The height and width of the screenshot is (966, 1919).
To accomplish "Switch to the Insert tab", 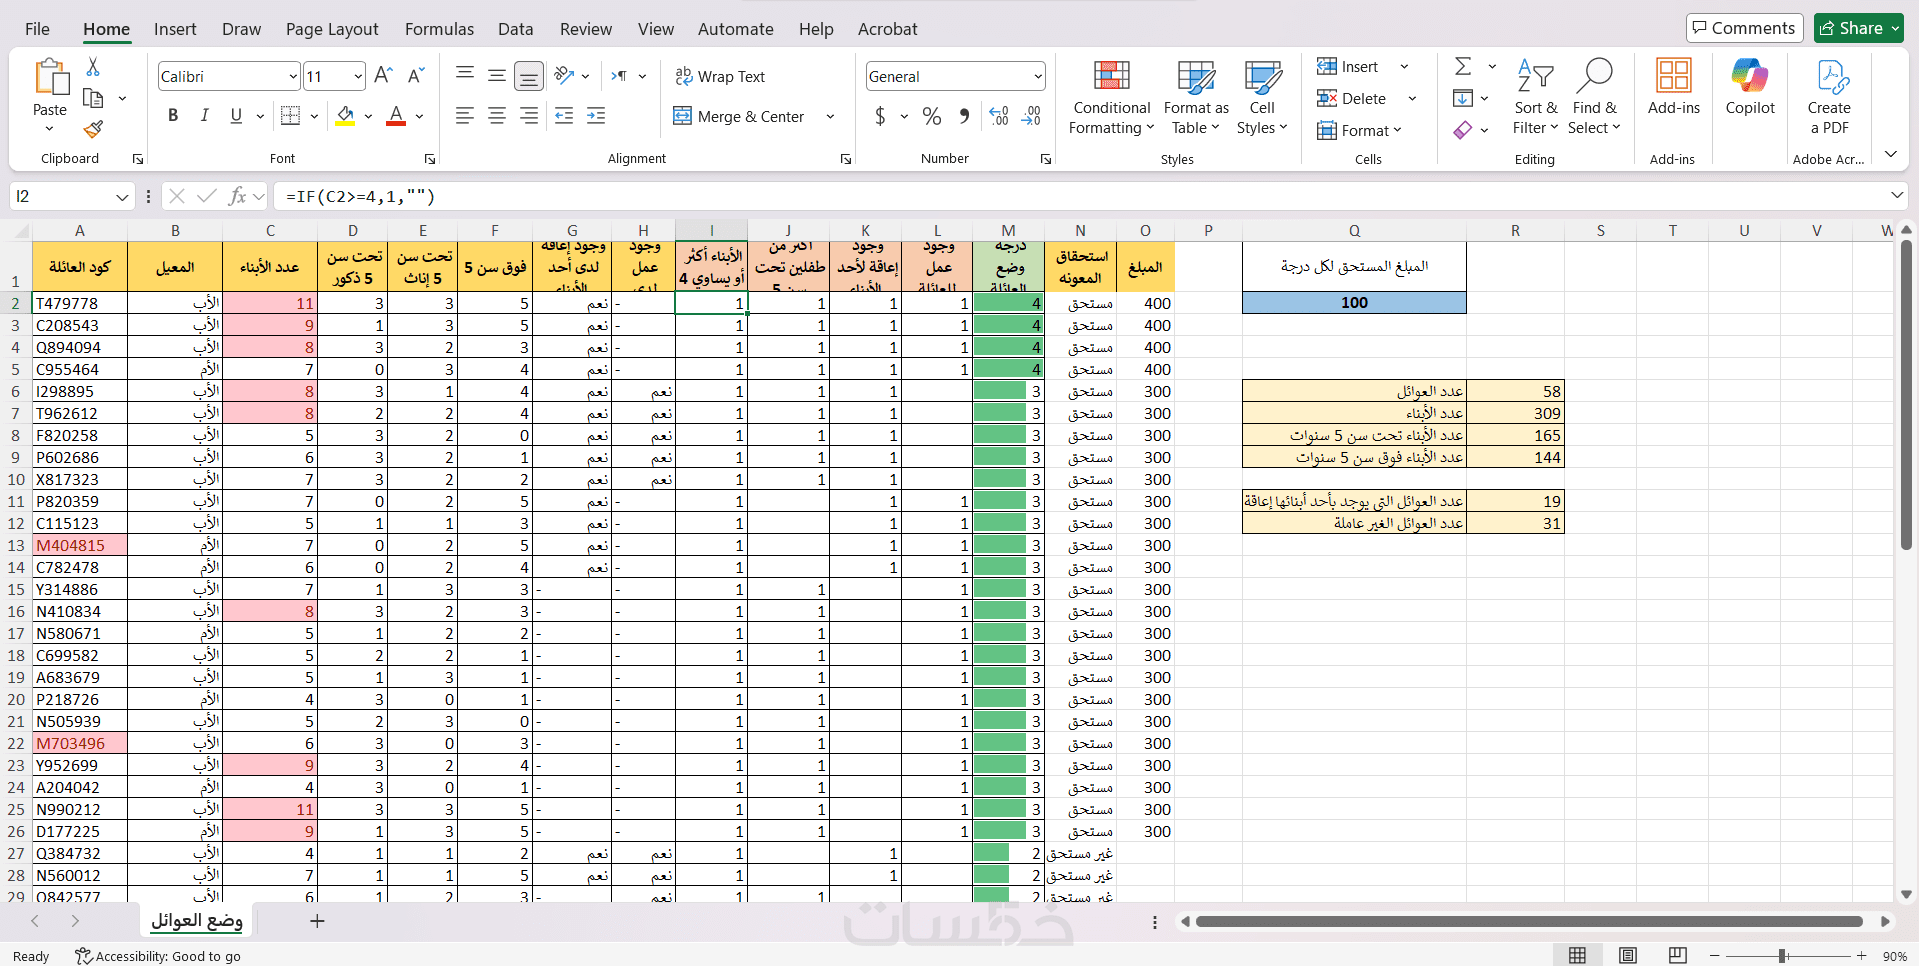I will (x=175, y=29).
